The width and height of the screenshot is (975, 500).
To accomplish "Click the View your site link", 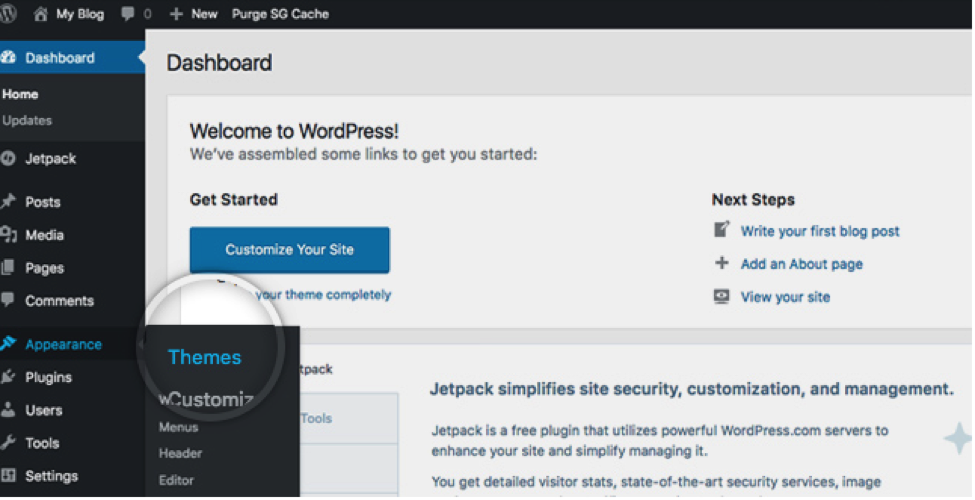I will 785,297.
